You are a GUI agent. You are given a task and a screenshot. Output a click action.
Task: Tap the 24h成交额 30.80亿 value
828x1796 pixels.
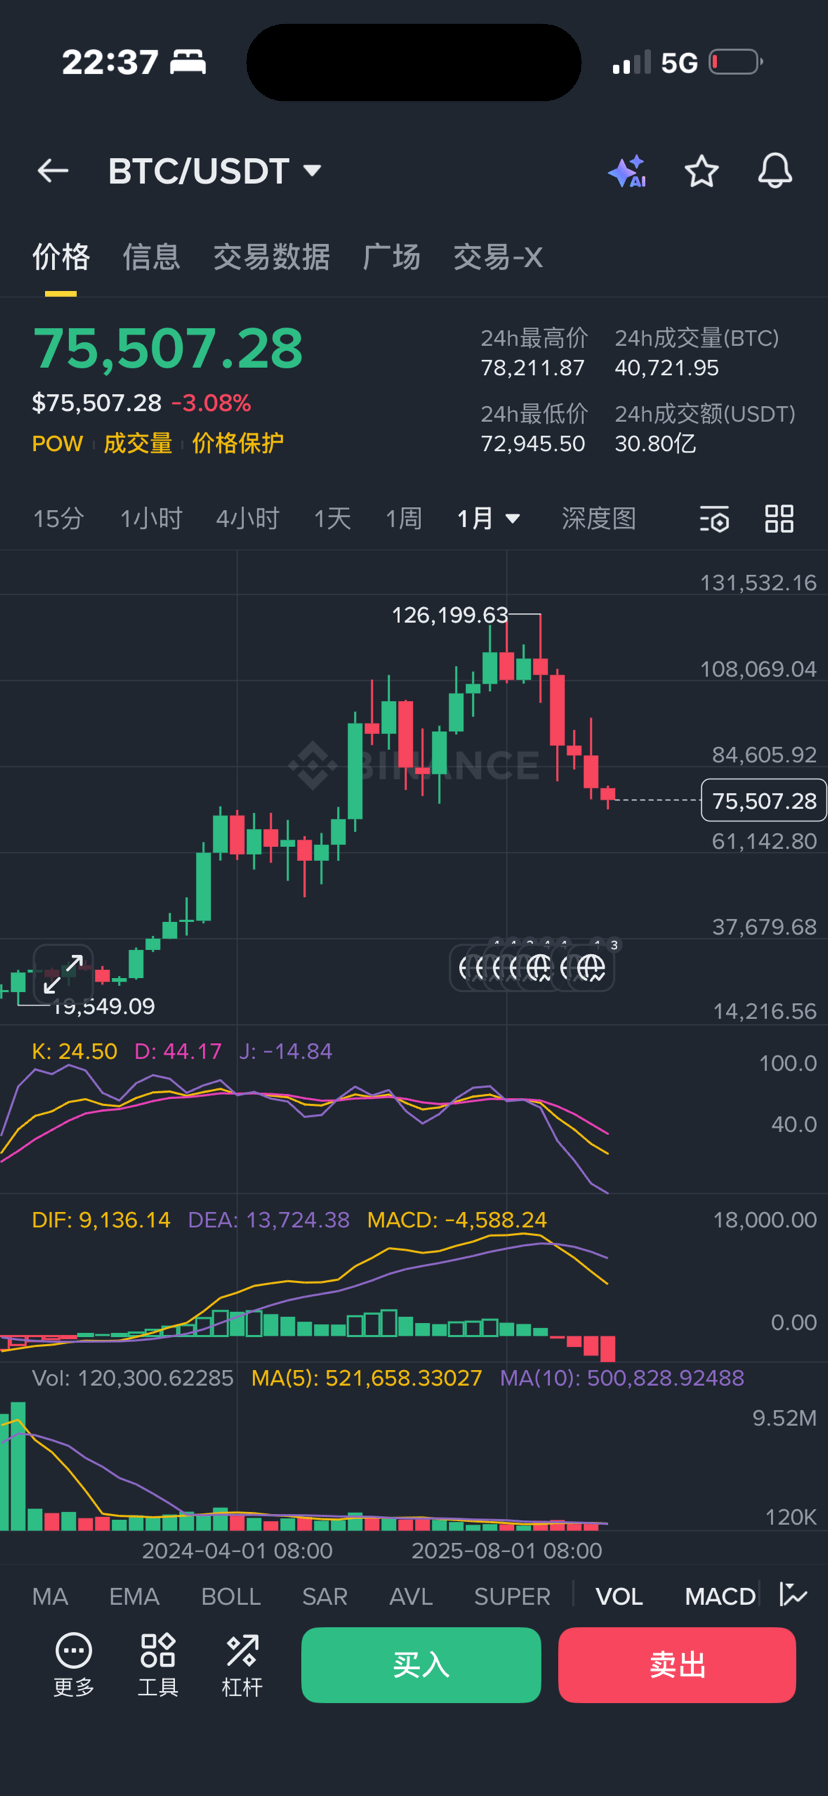point(655,444)
